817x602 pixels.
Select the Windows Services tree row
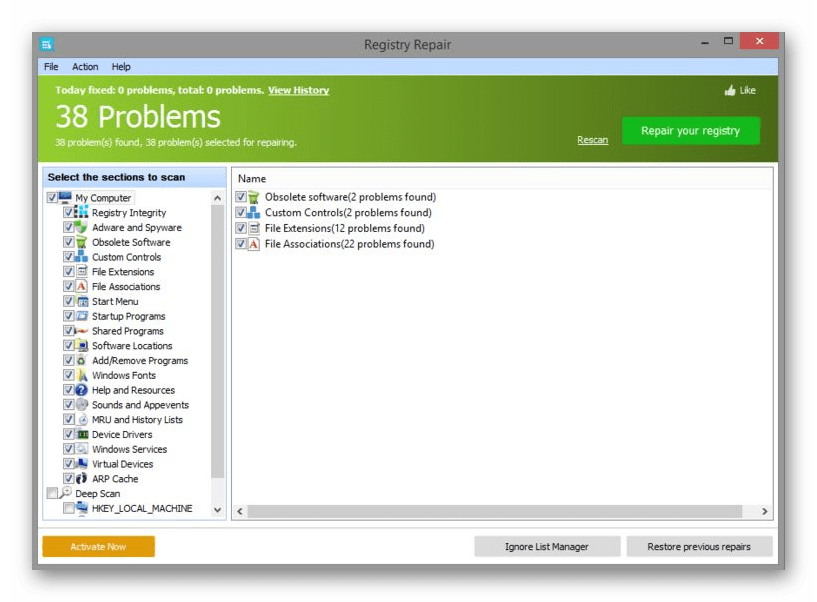pyautogui.click(x=129, y=449)
